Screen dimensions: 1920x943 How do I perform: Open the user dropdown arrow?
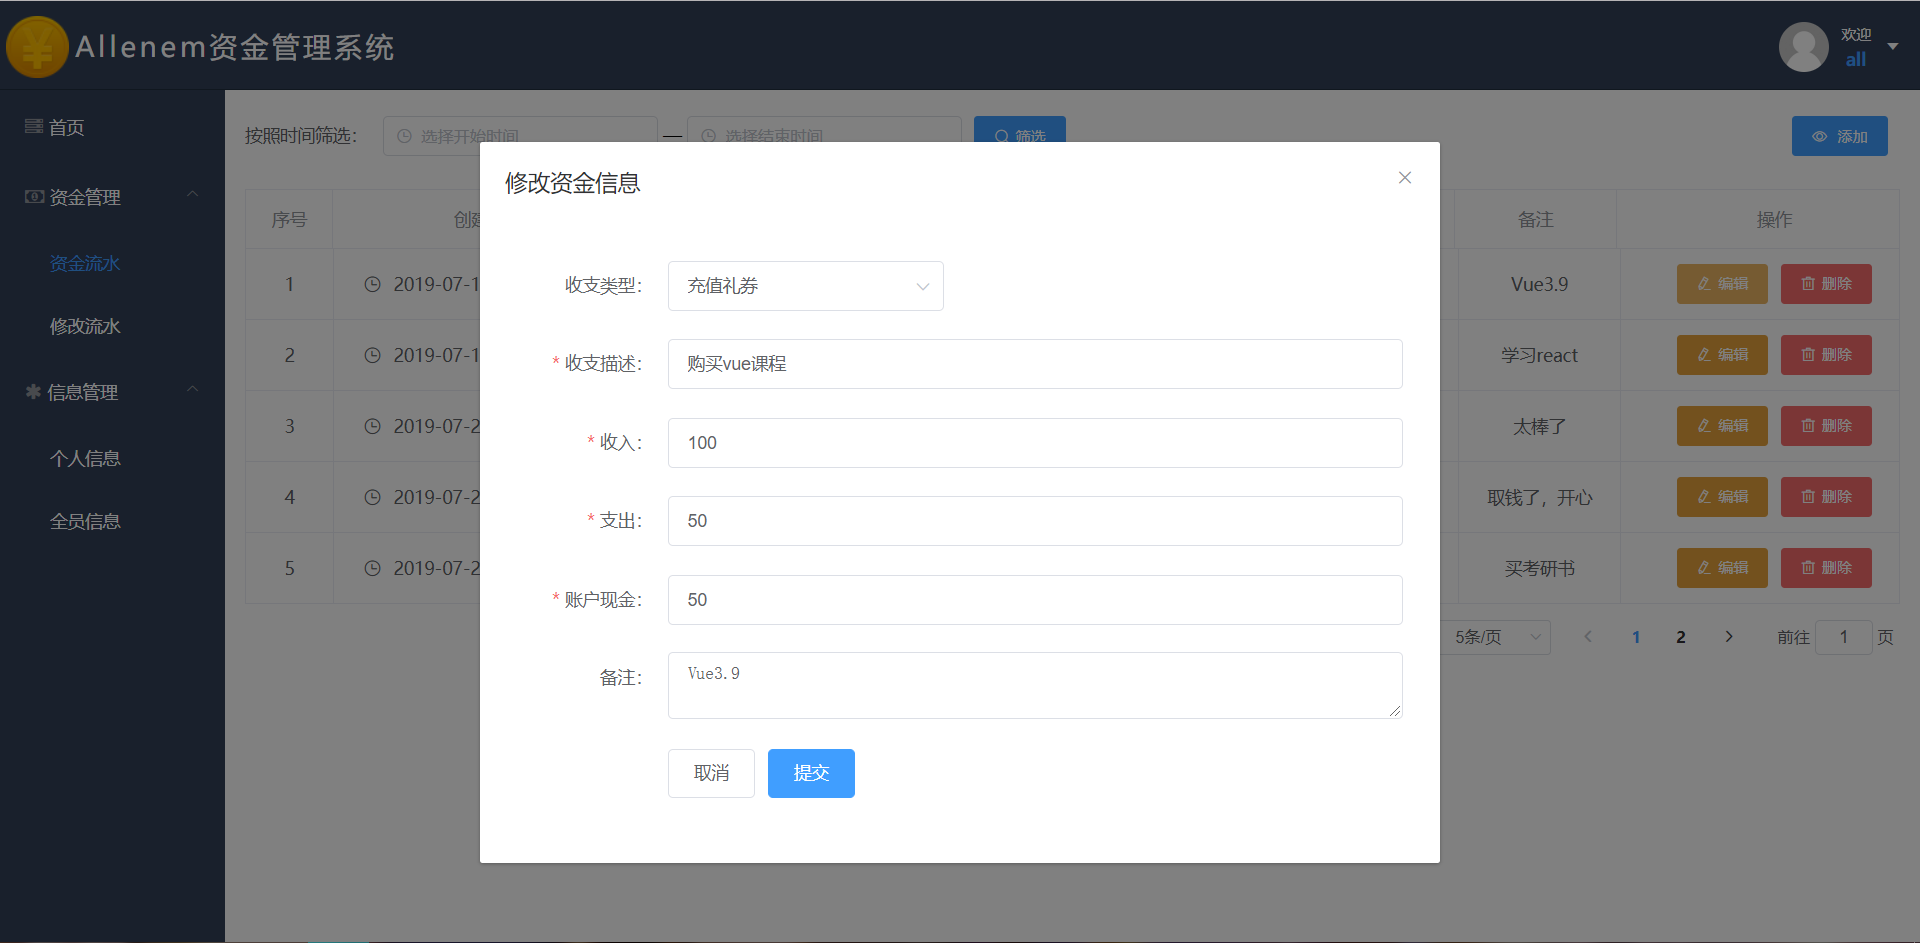pos(1892,46)
